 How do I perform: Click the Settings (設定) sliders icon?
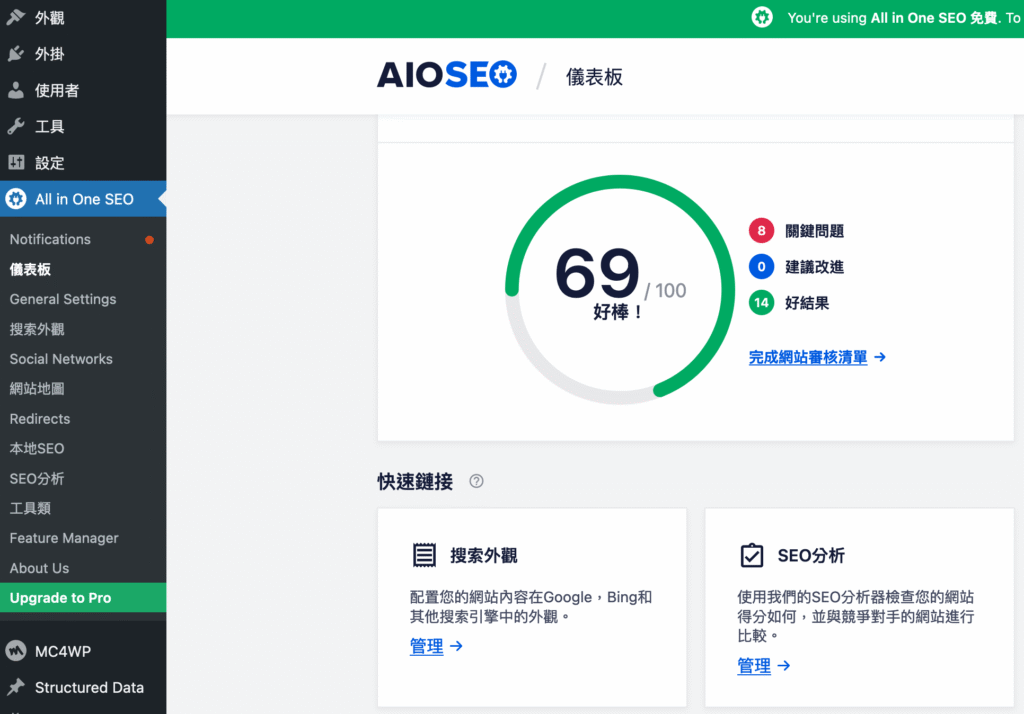click(x=16, y=162)
